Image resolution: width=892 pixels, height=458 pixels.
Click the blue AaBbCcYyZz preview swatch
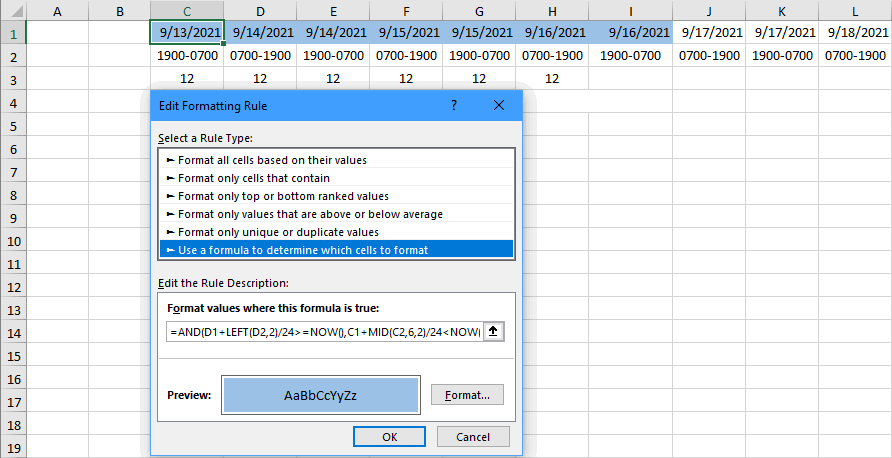coord(320,395)
